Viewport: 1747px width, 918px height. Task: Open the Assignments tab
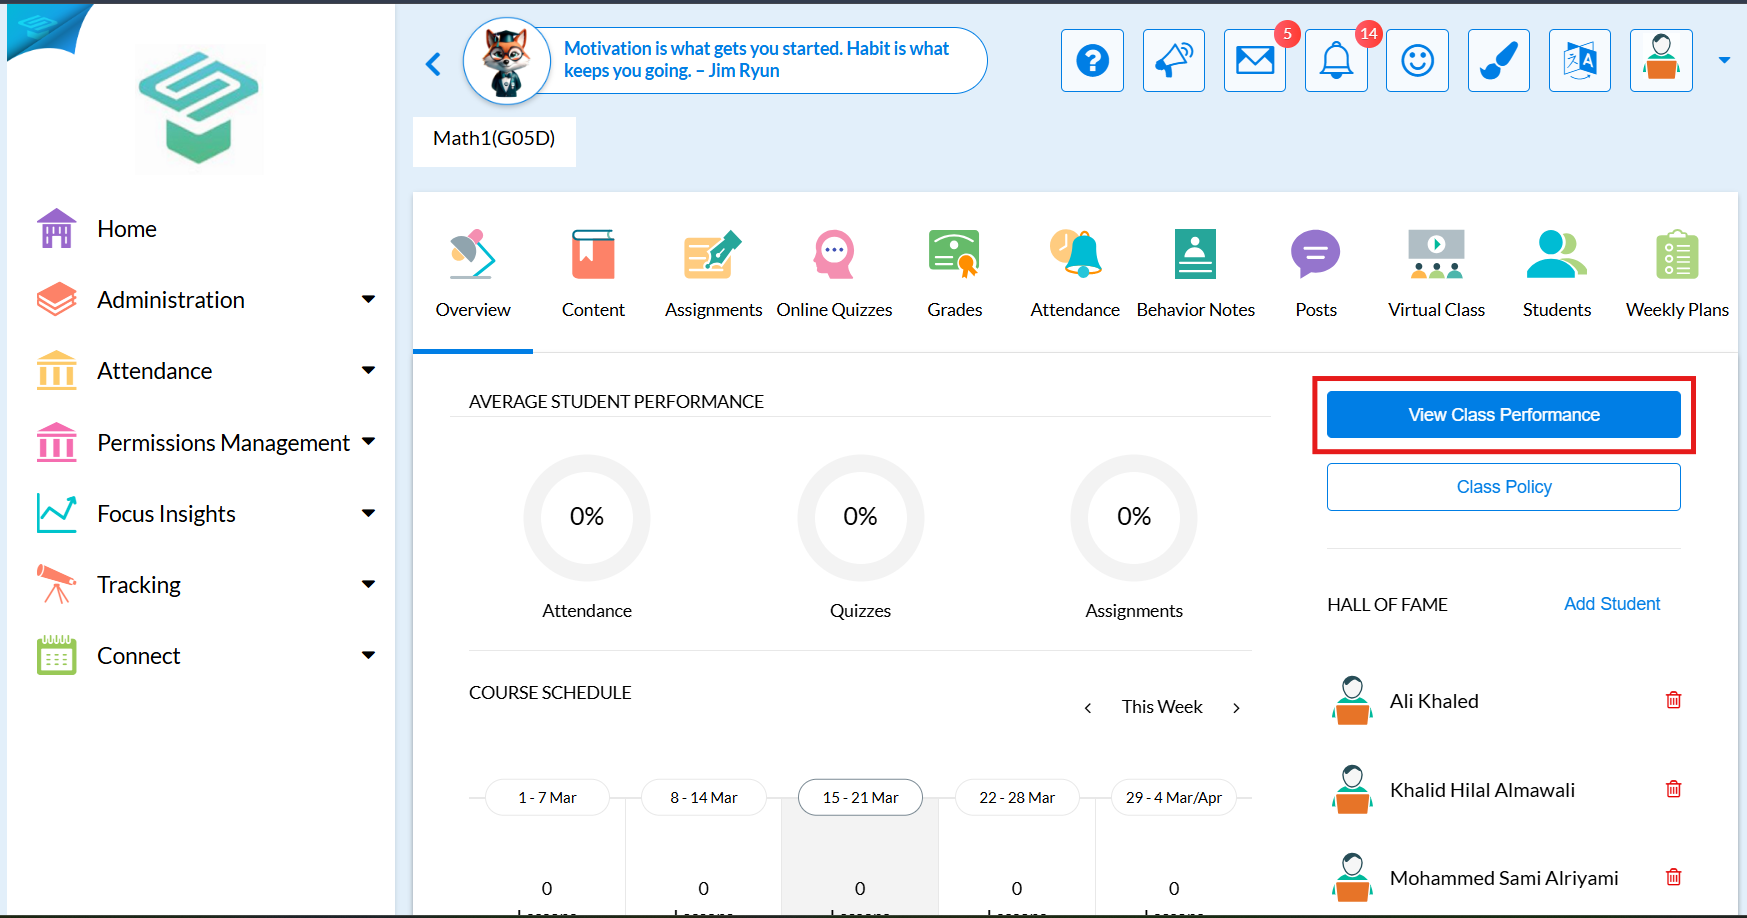(x=714, y=275)
